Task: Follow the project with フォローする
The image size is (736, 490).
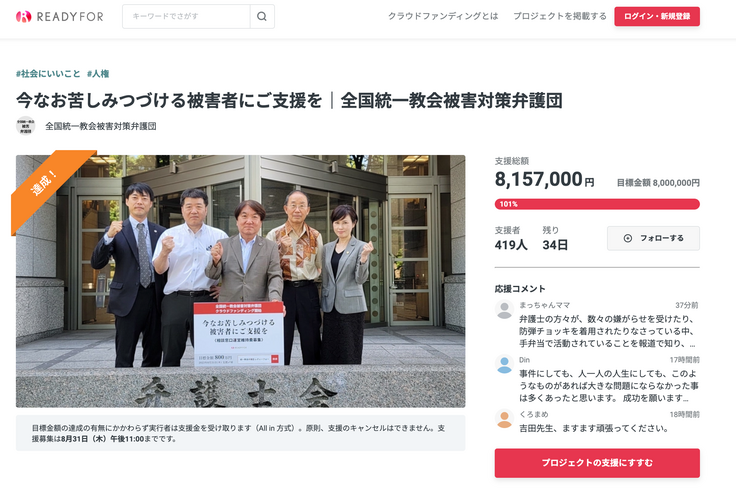Action: point(653,238)
